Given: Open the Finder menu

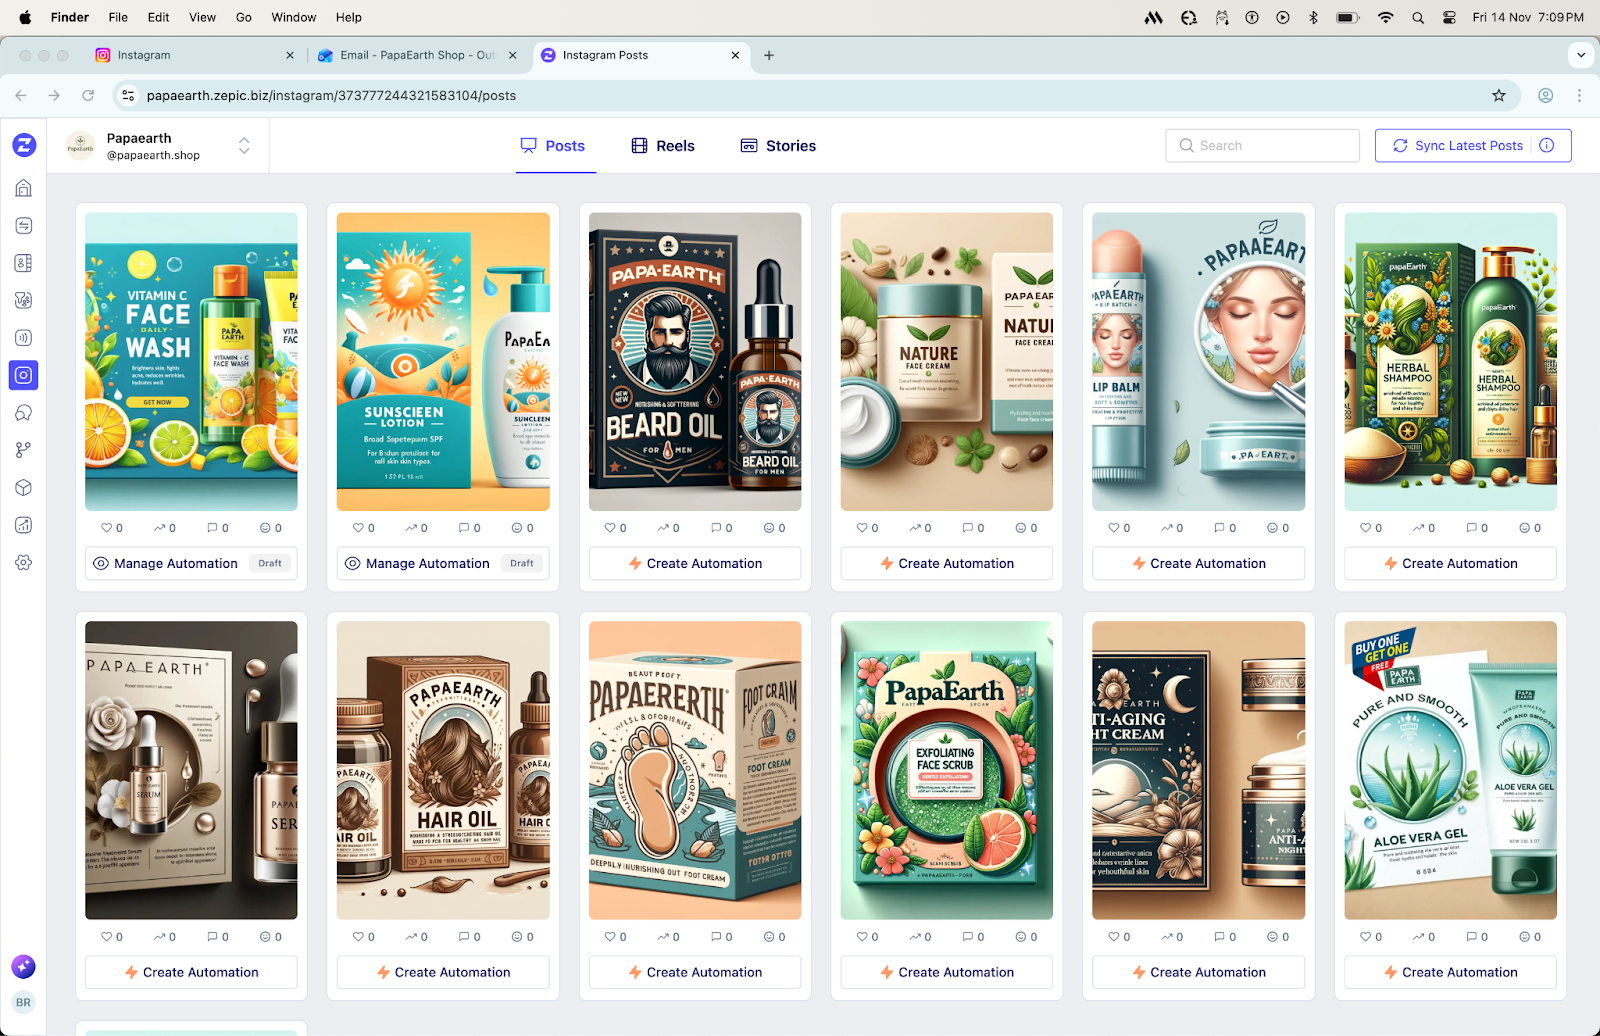Looking at the screenshot, I should 70,17.
